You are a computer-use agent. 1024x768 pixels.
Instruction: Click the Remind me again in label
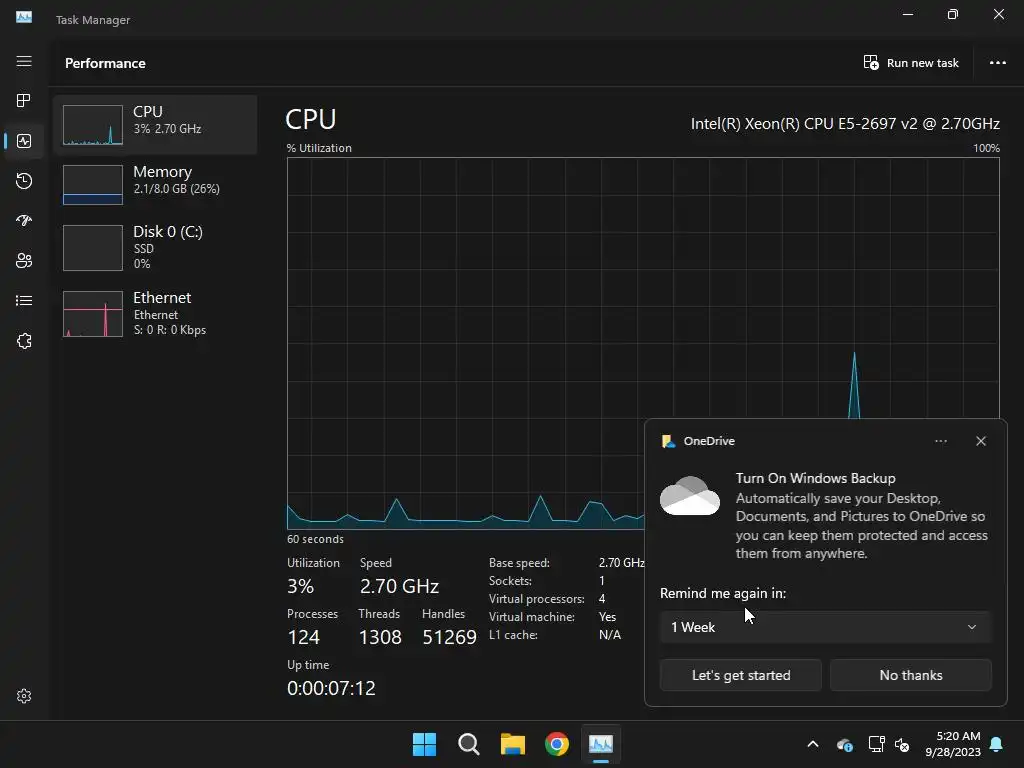[x=723, y=594]
